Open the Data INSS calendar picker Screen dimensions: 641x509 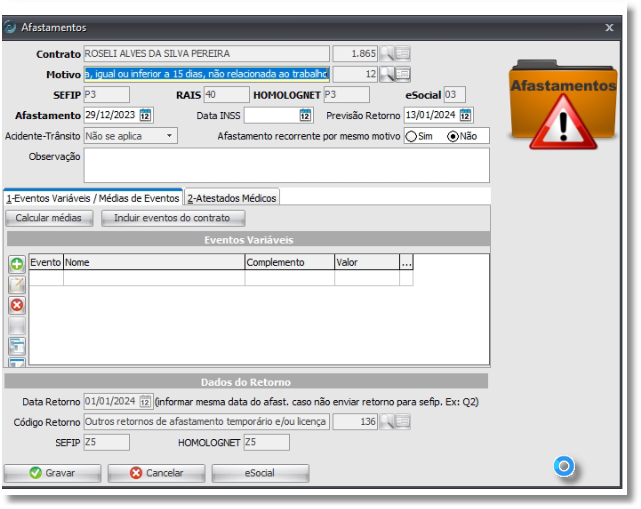pyautogui.click(x=305, y=115)
